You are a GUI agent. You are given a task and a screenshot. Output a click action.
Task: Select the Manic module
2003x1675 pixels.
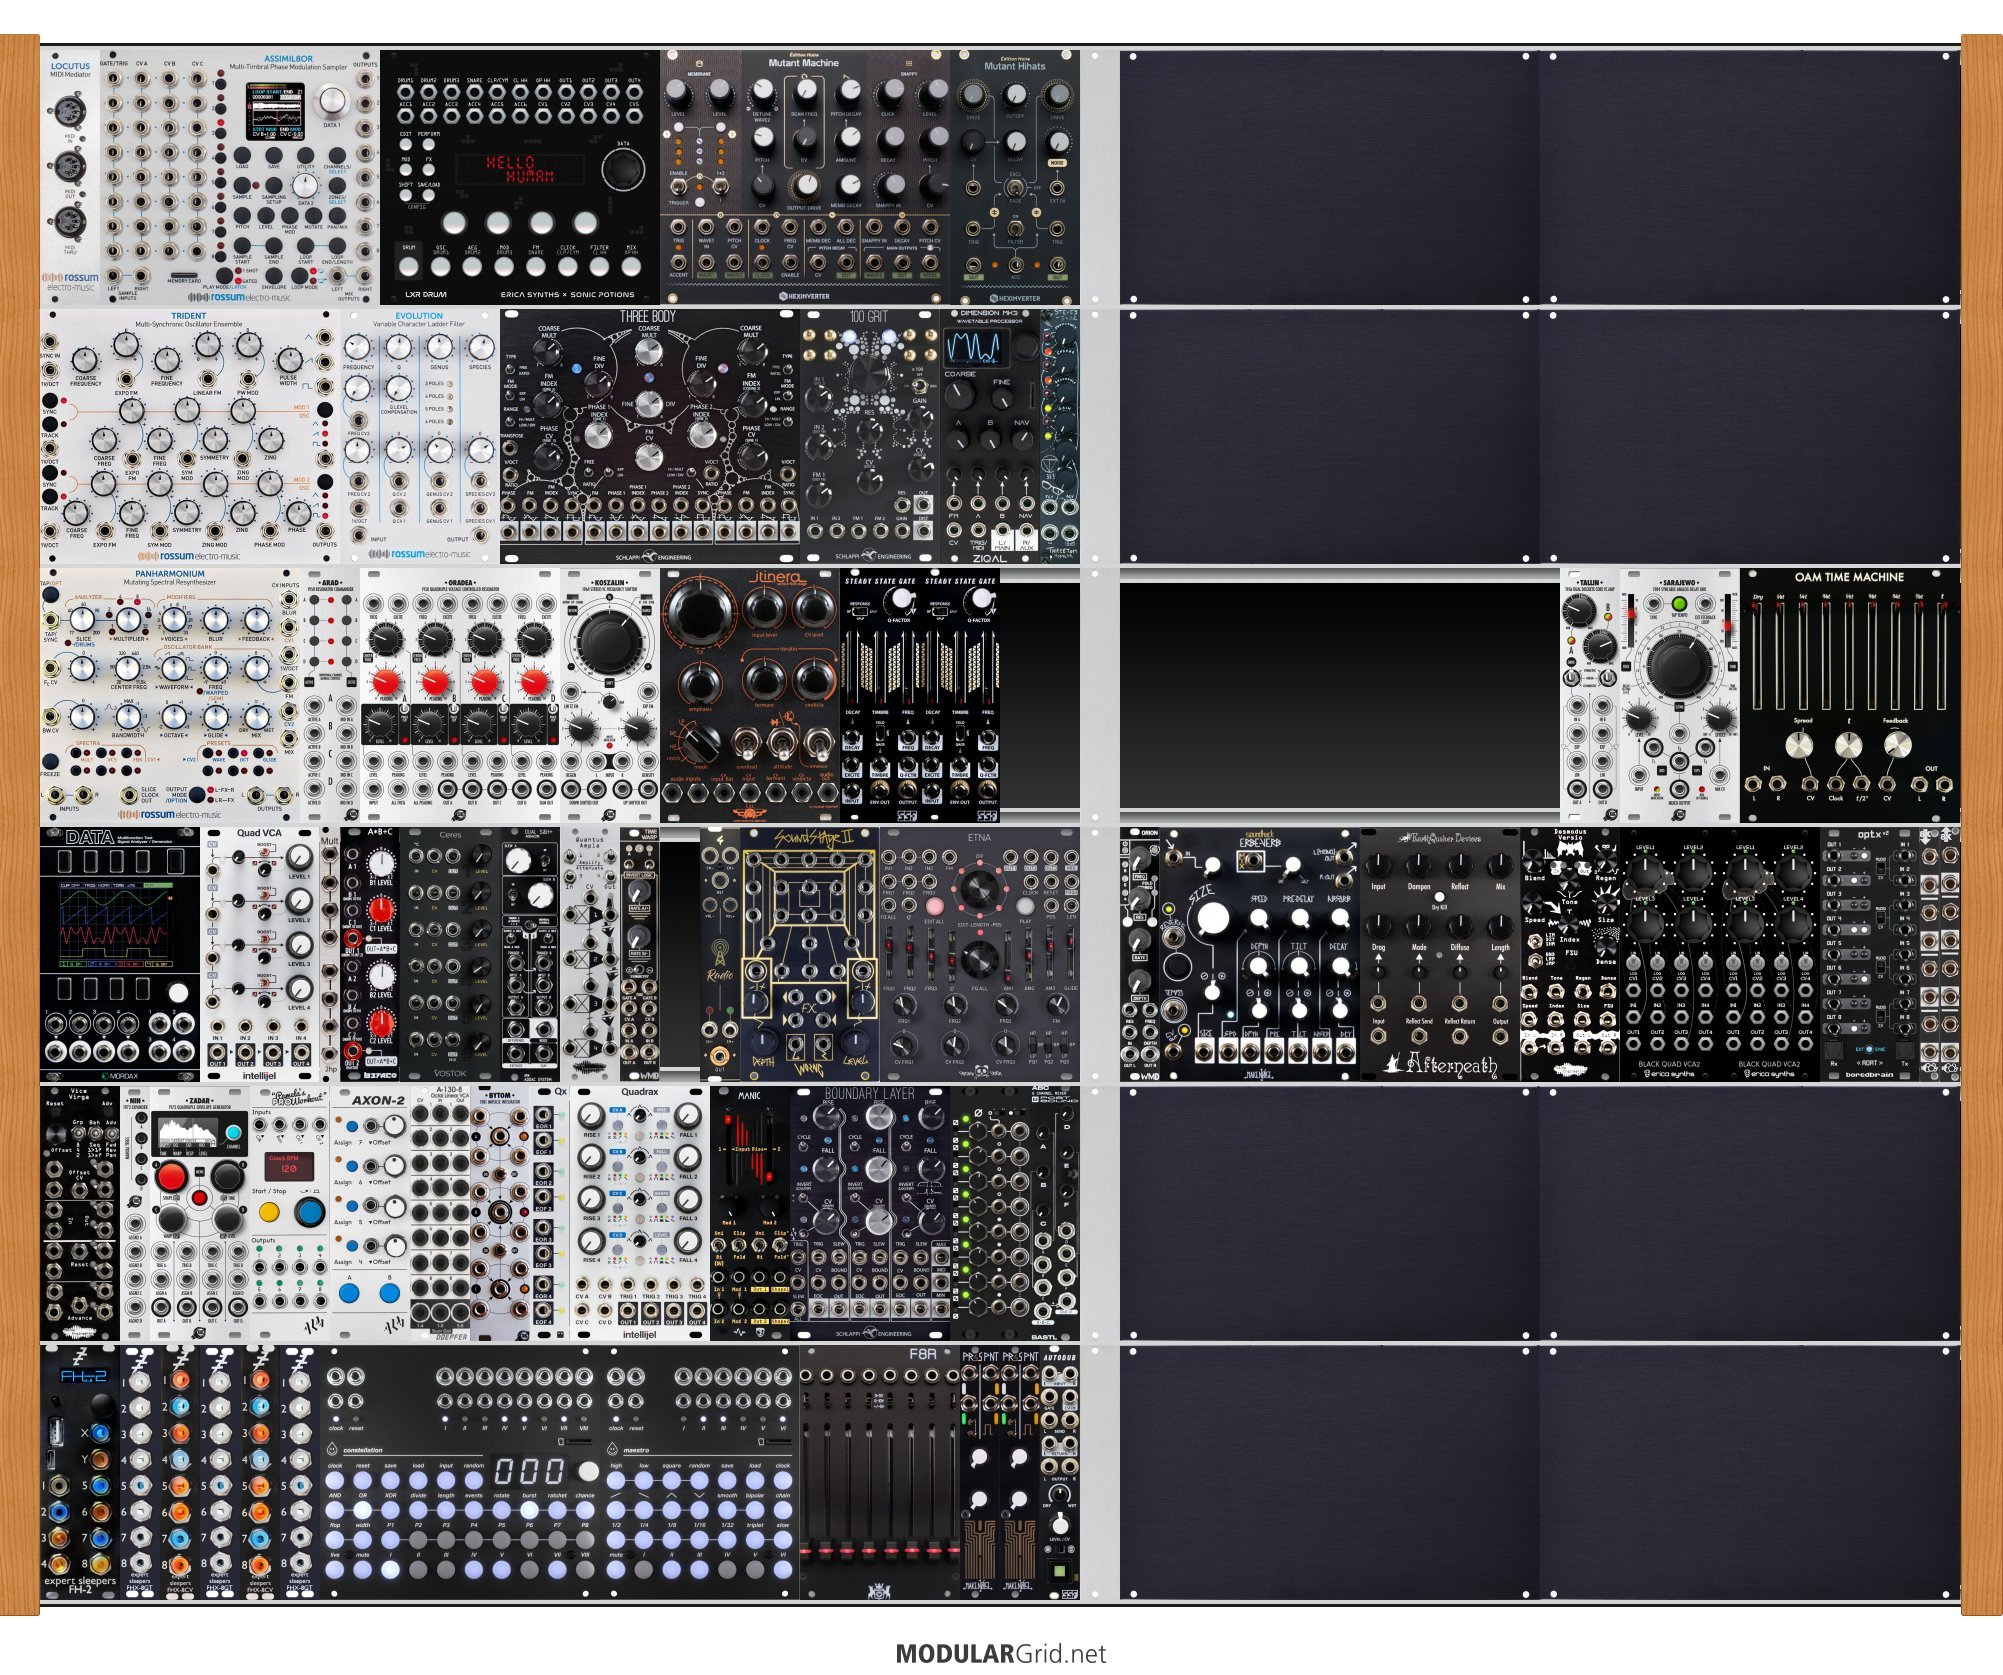(x=750, y=1214)
